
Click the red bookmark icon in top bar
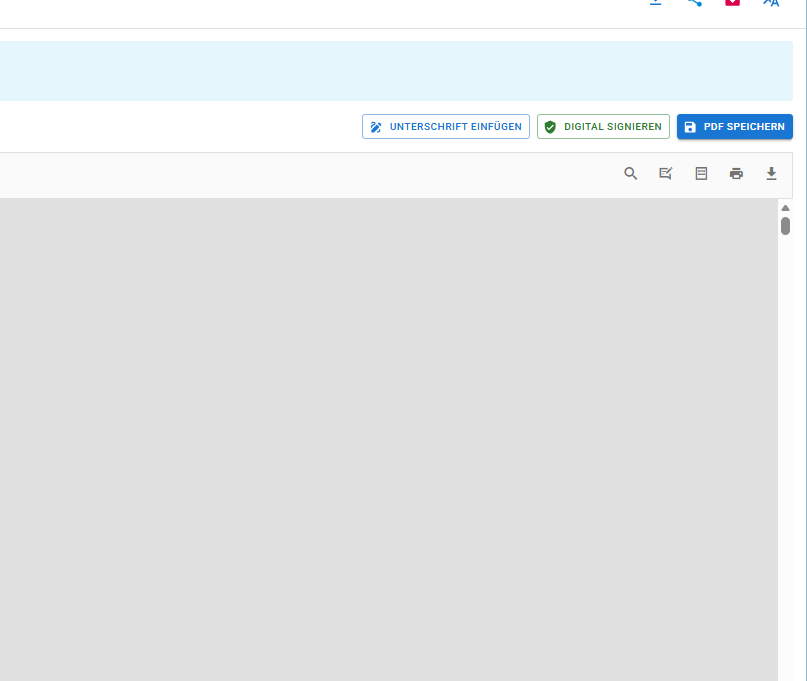(732, 3)
